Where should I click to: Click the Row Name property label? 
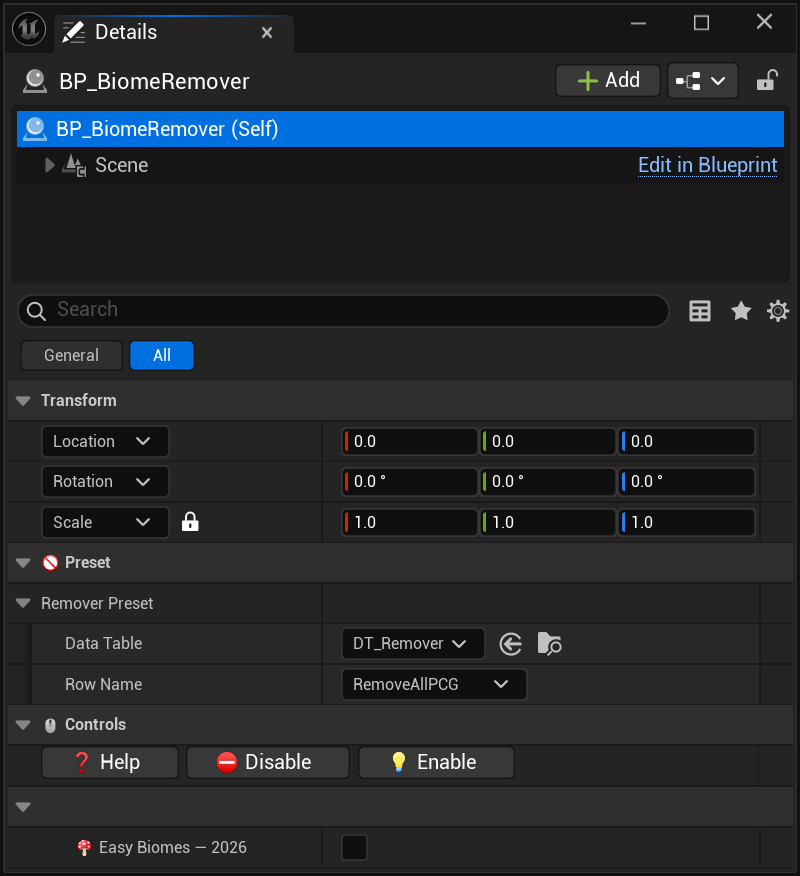pos(103,684)
